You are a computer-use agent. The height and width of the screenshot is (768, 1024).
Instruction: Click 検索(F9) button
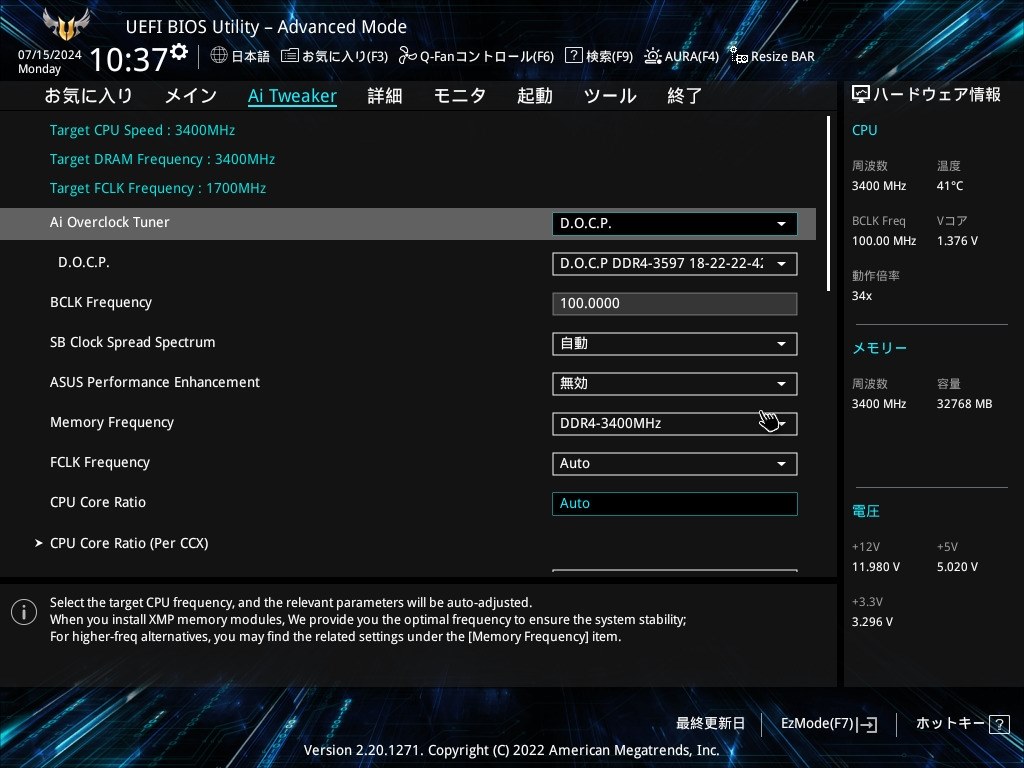click(x=599, y=56)
